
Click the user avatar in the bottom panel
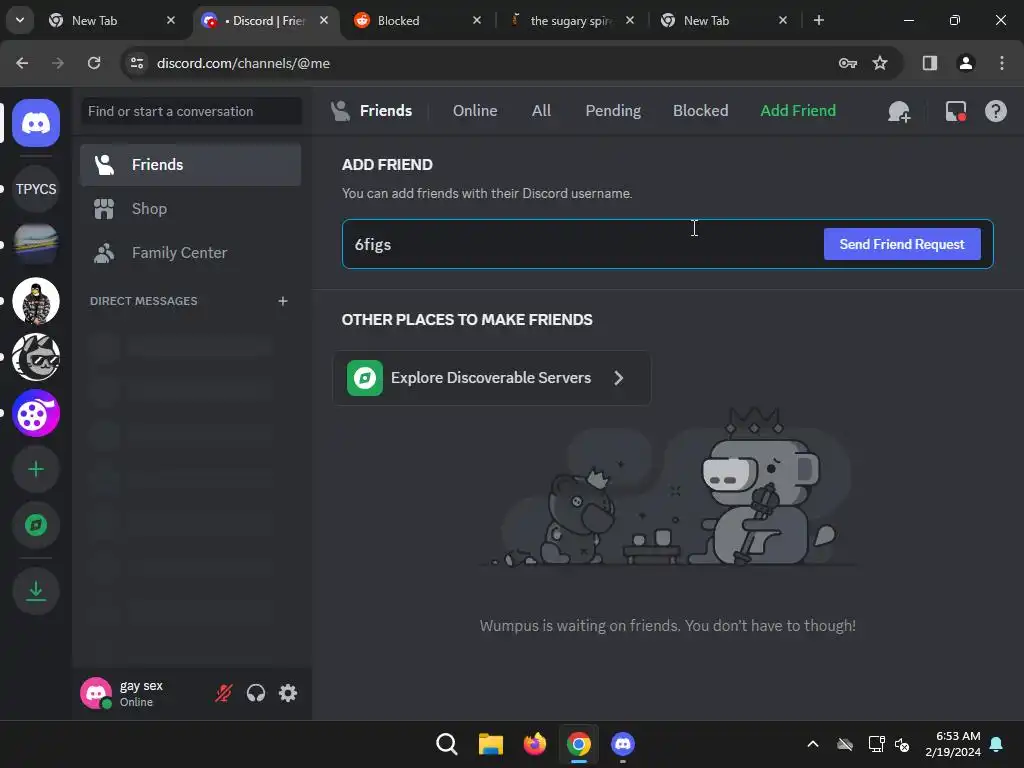pos(96,693)
